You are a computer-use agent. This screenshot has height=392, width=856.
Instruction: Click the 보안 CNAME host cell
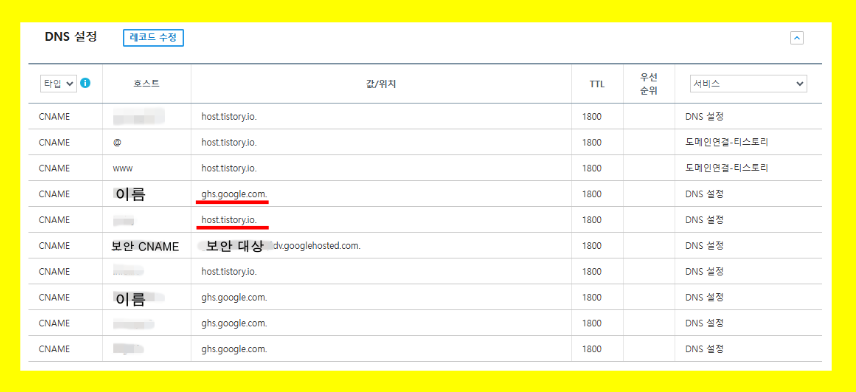pos(145,246)
